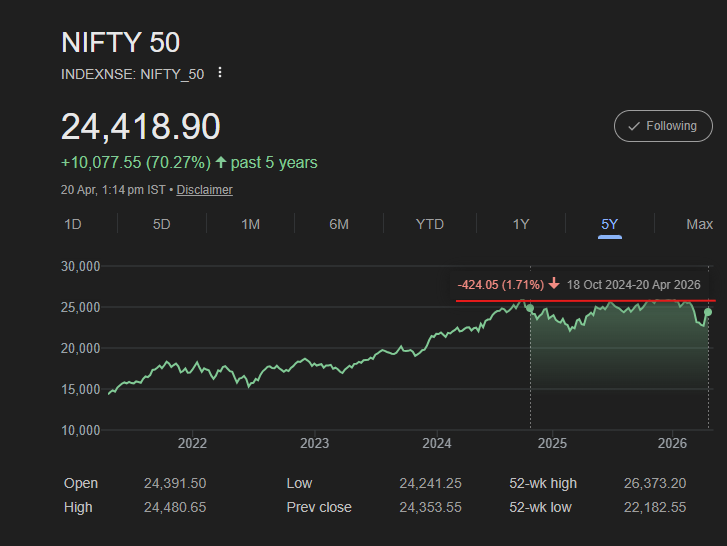727x546 pixels.
Task: Click the 52-wk high value 26,373.20
Action: pos(655,483)
